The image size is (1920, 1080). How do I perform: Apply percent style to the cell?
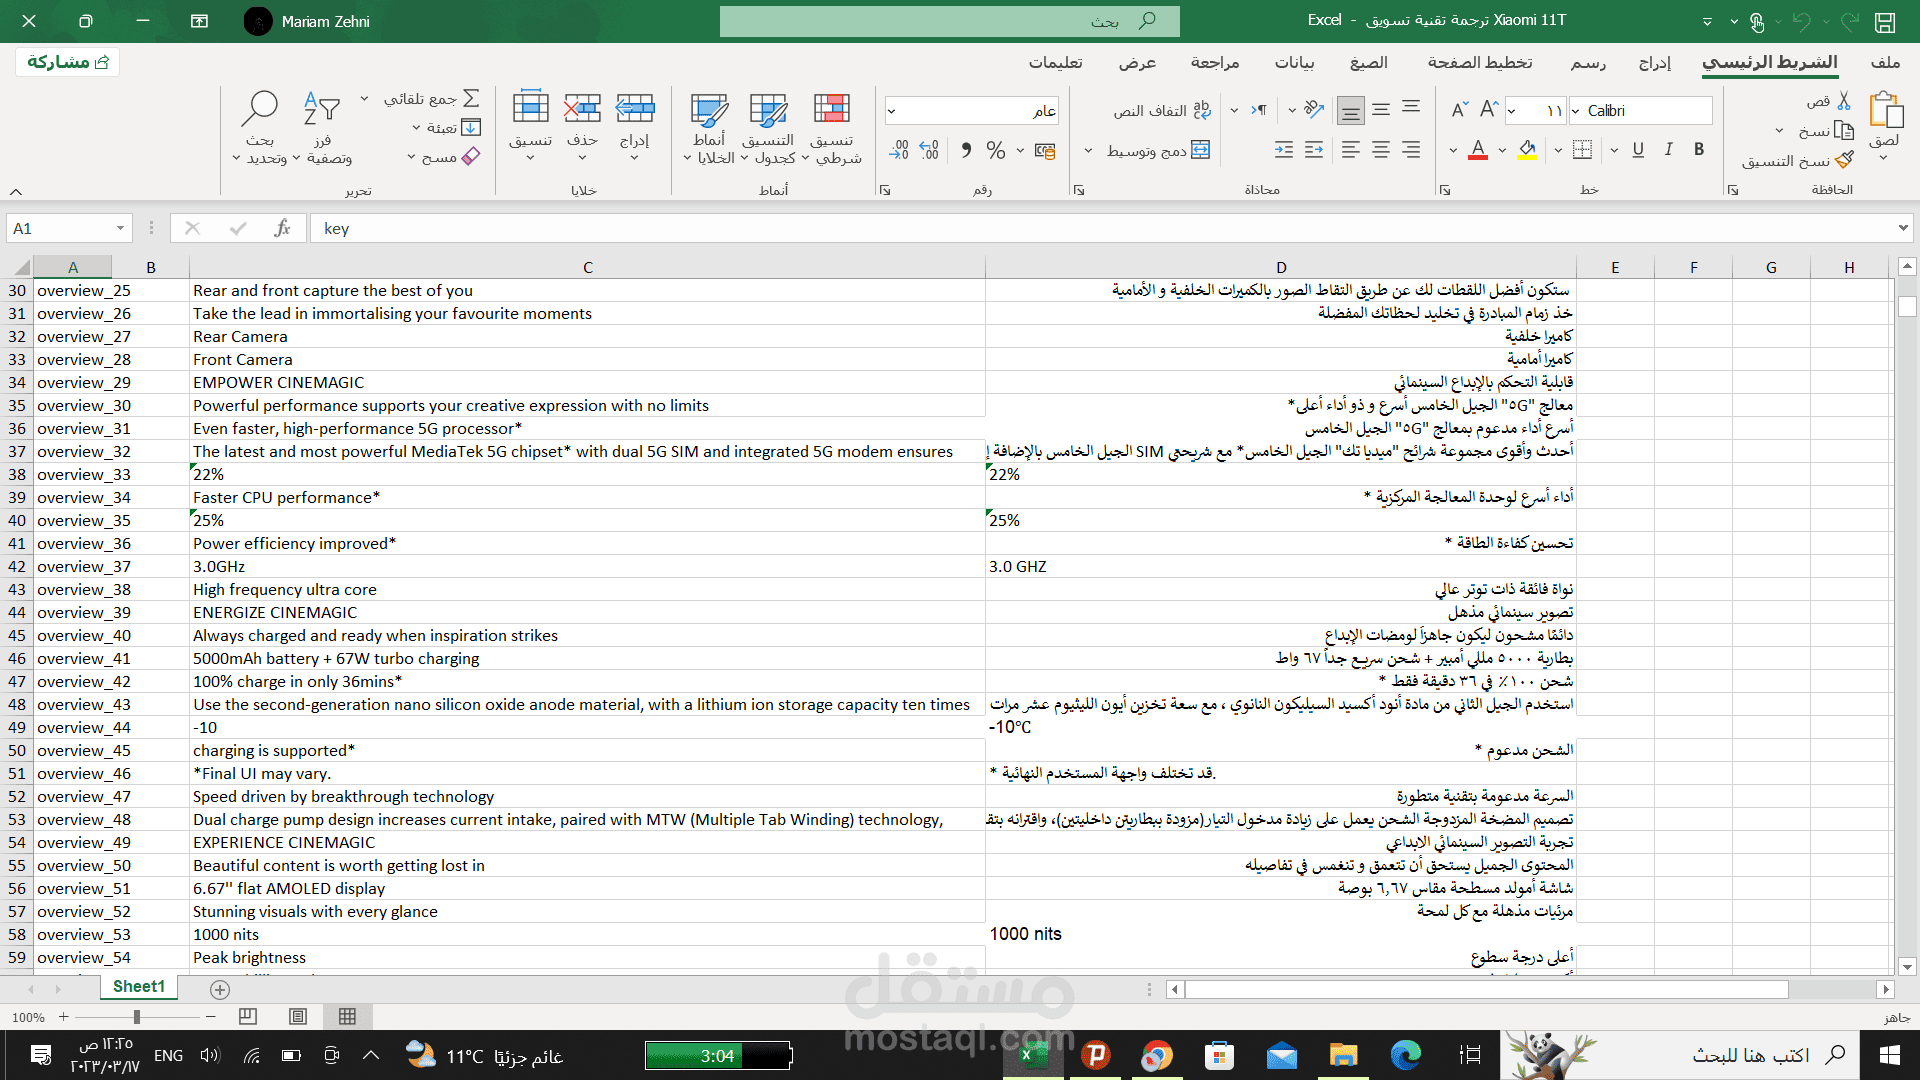pos(996,150)
